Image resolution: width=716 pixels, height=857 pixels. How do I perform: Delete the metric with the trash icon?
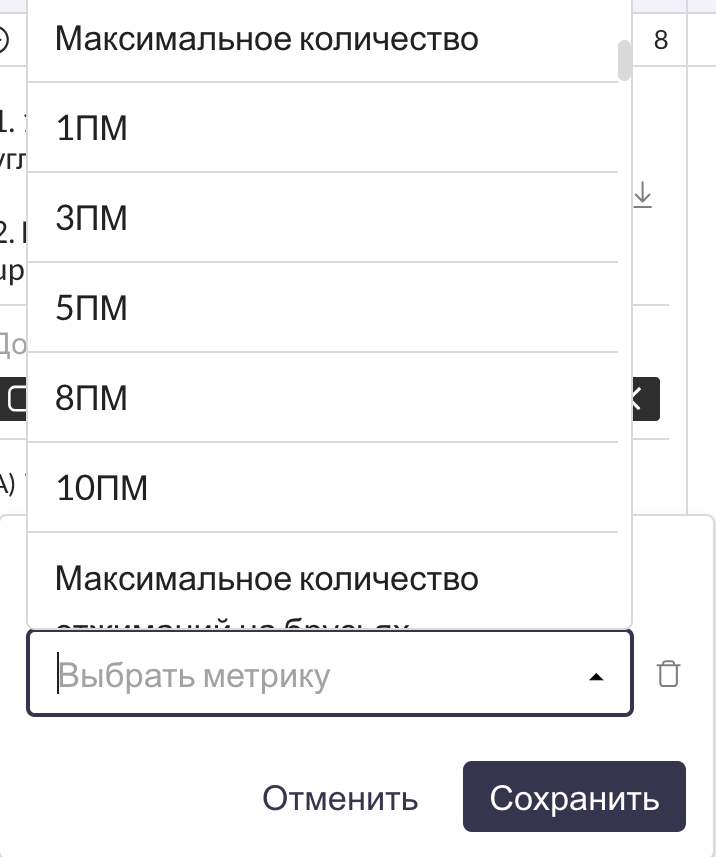coord(668,675)
